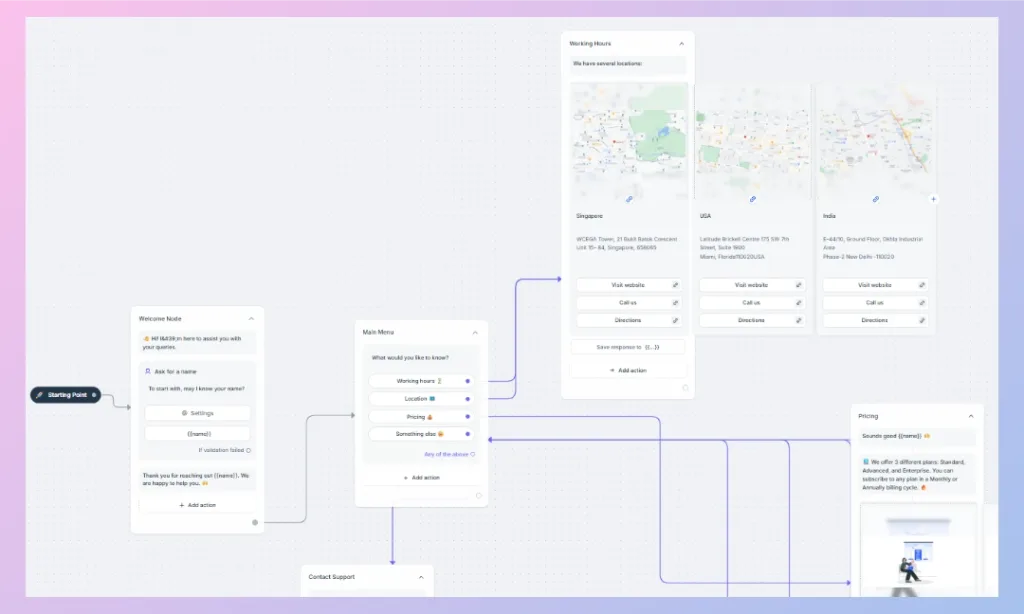Click Welcome Node bottom output connector dot

click(255, 523)
